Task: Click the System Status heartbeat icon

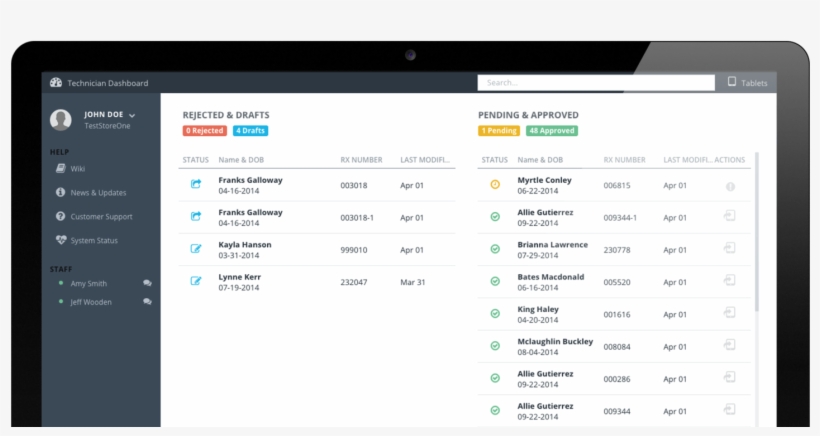Action: (61, 240)
